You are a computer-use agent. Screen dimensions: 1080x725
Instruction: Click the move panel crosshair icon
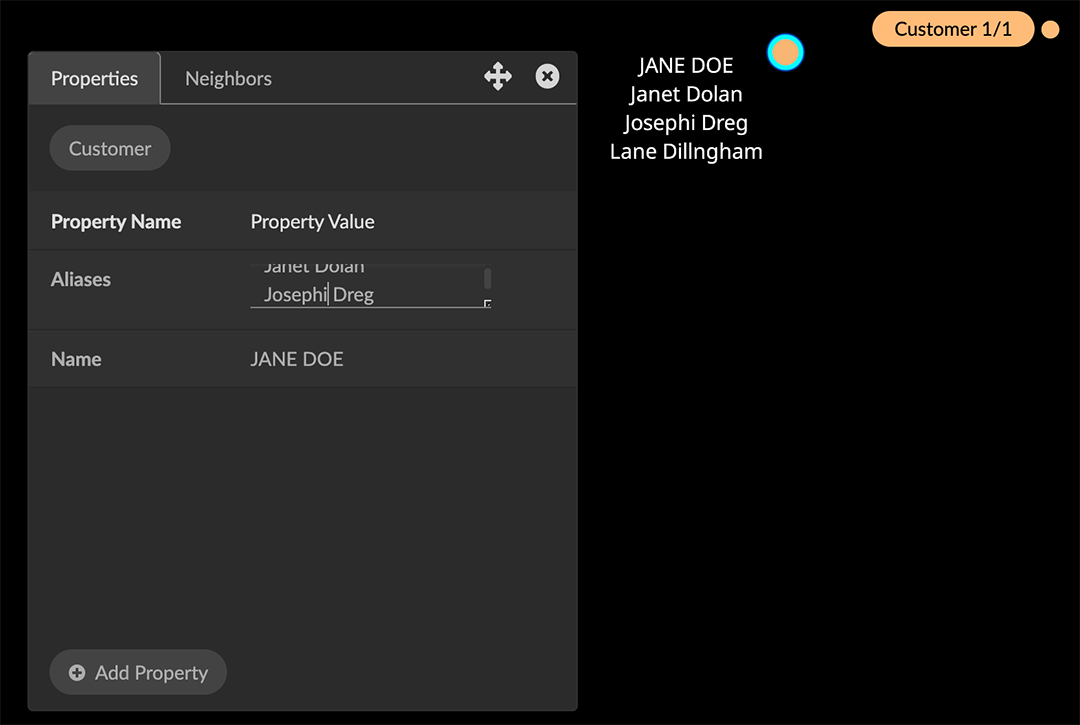pos(498,77)
